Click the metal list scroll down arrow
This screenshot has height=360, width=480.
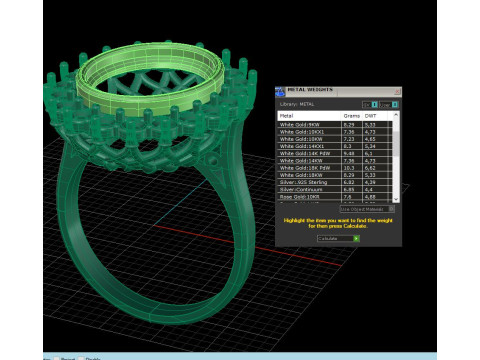[396, 199]
